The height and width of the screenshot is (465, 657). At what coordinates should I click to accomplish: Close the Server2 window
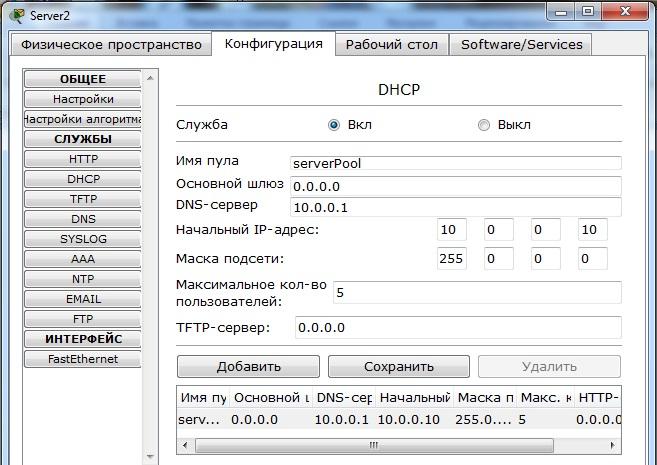pos(625,12)
